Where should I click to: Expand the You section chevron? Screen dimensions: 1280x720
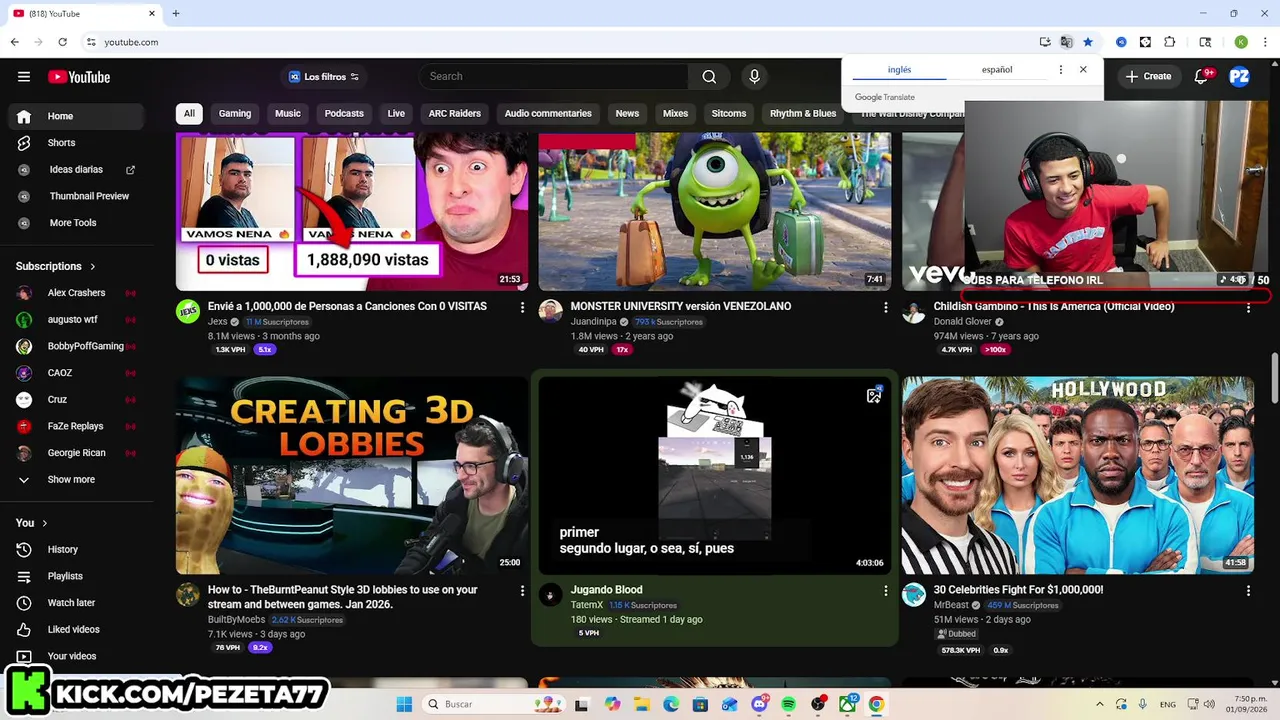[x=45, y=523]
